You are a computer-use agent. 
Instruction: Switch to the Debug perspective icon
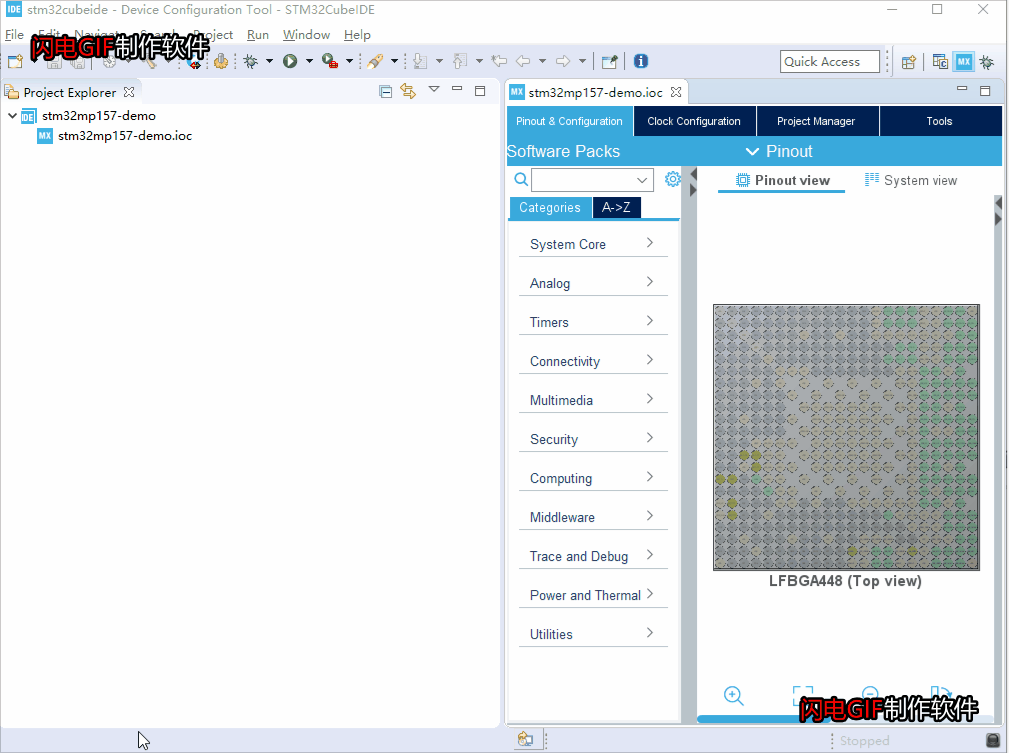[x=987, y=62]
